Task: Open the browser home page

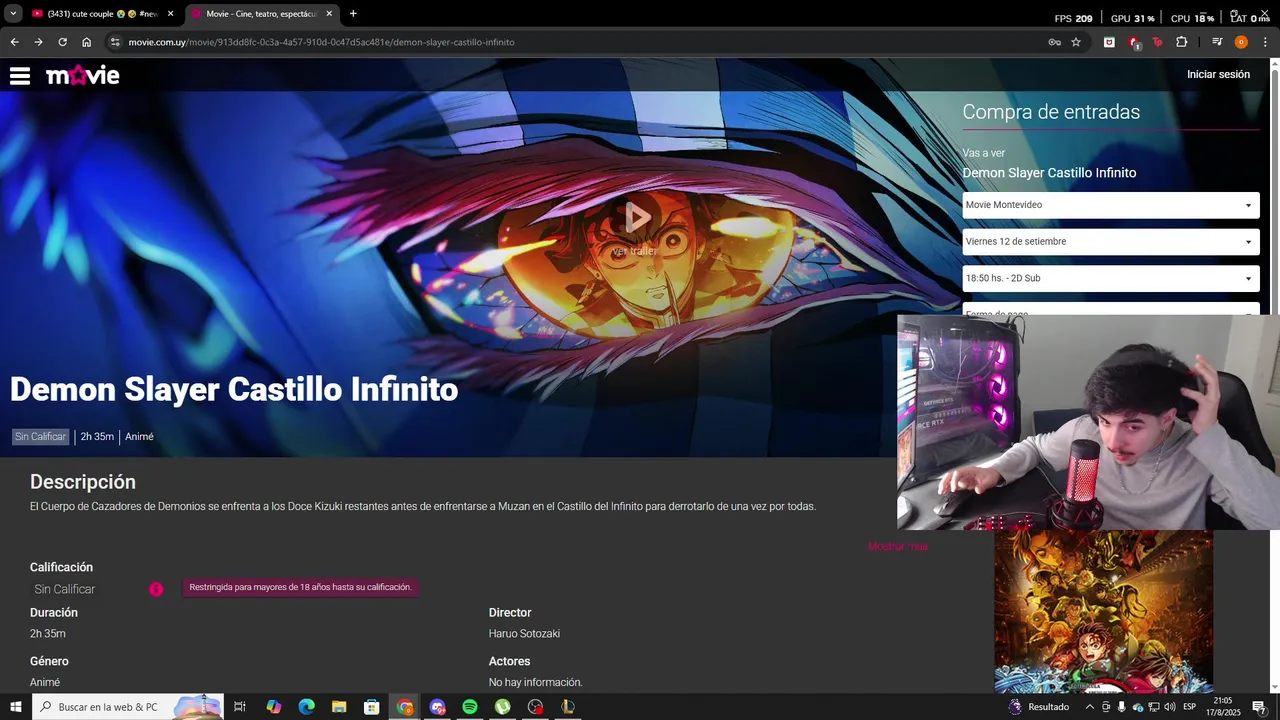Action: 87,42
